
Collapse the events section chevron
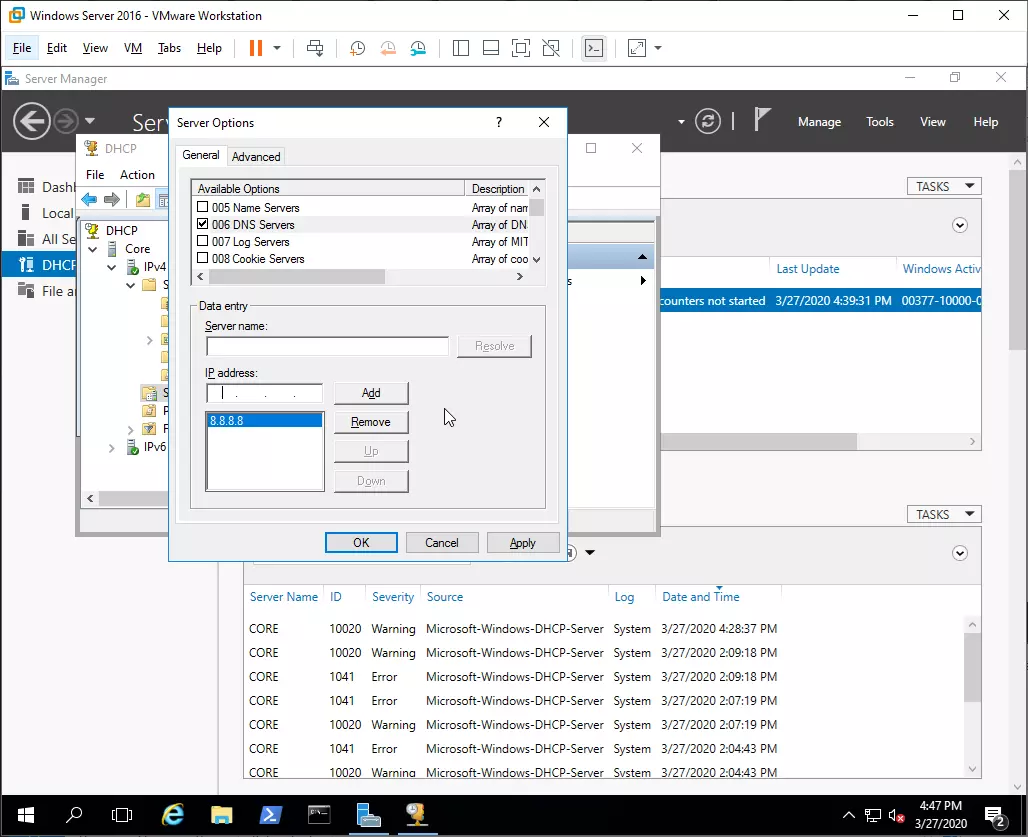(x=960, y=553)
